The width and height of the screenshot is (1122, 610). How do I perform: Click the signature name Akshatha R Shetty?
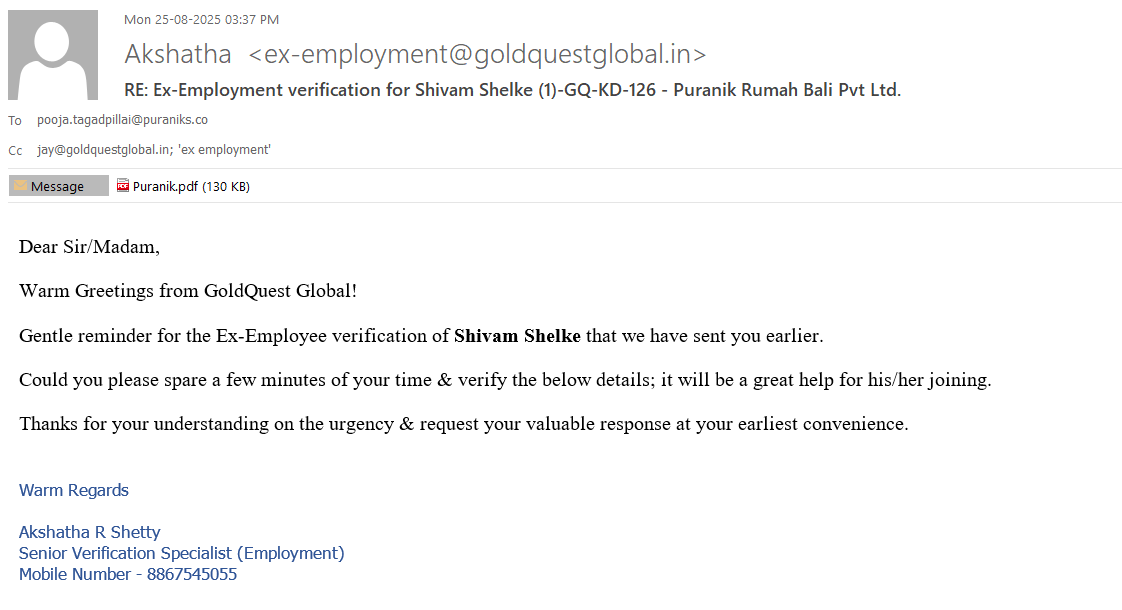tap(89, 532)
